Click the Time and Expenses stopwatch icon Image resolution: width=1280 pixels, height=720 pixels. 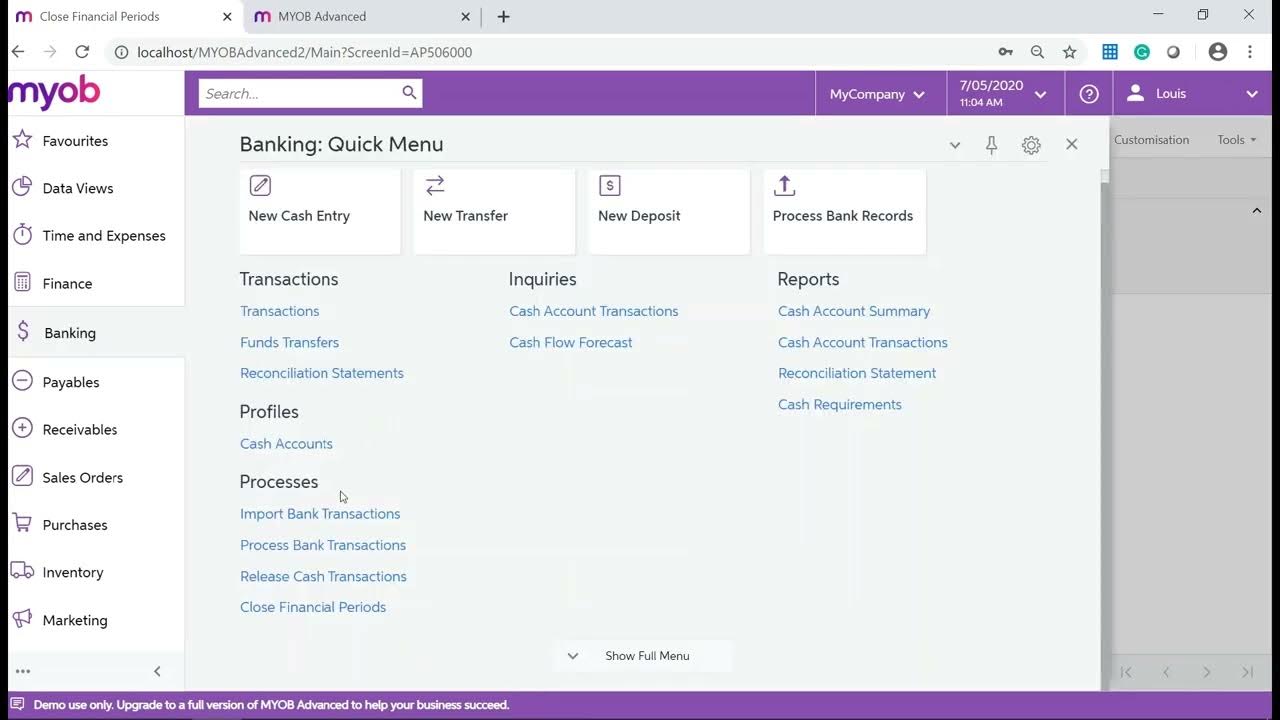point(22,235)
